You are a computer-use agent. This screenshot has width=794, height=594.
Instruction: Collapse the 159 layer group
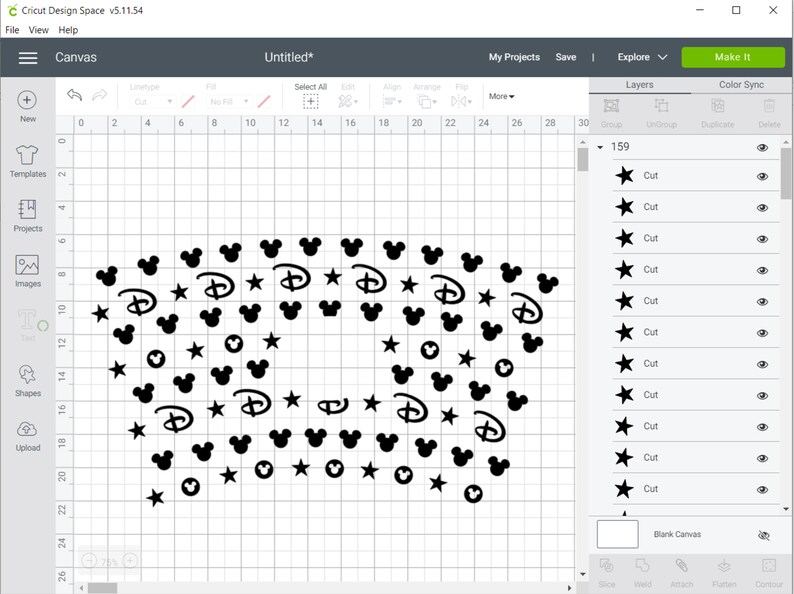pos(600,147)
